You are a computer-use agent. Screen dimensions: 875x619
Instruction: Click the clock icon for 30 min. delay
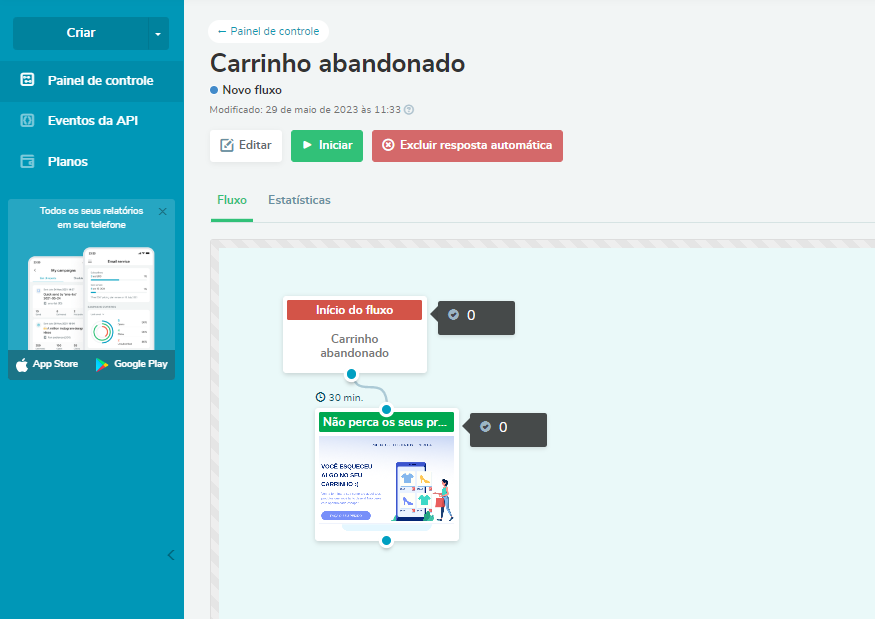[x=320, y=397]
